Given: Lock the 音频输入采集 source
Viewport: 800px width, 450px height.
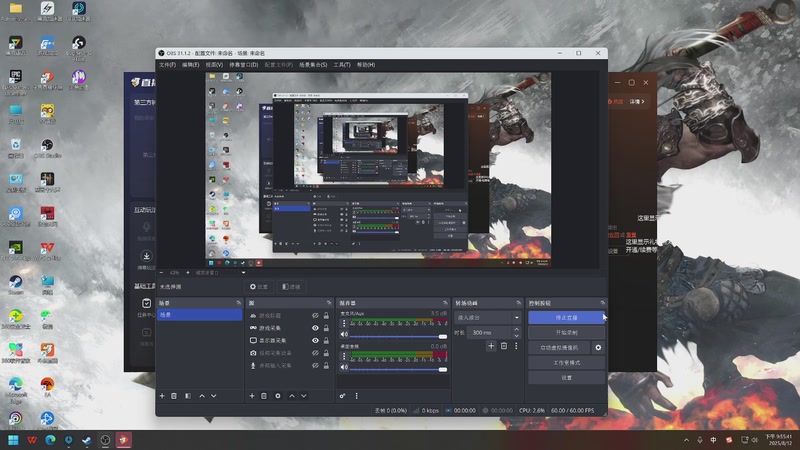Looking at the screenshot, I should [326, 365].
